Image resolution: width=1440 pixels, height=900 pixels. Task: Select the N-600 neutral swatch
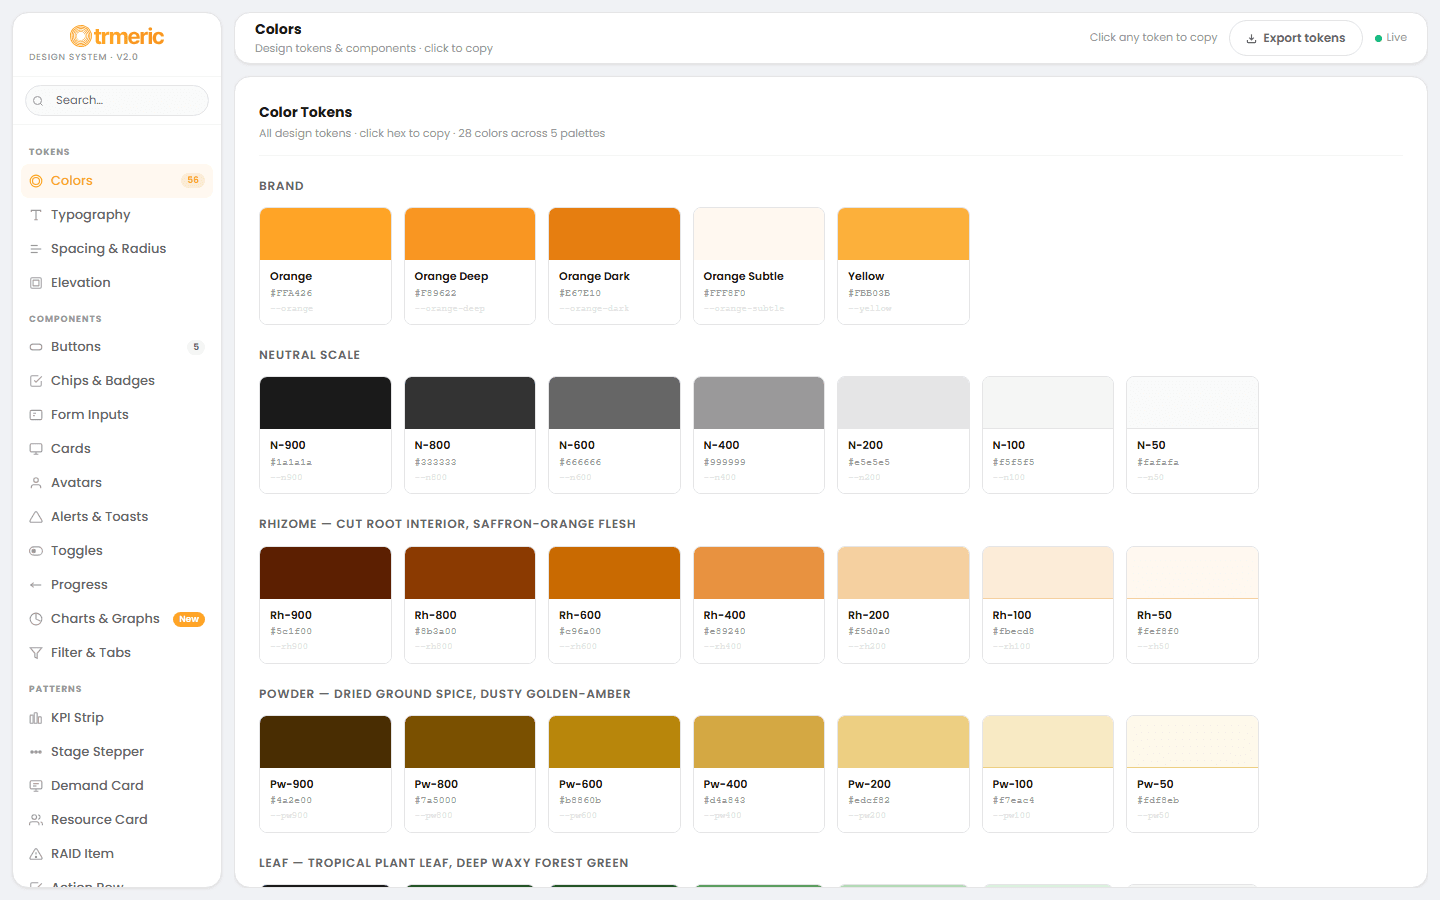[x=614, y=435]
